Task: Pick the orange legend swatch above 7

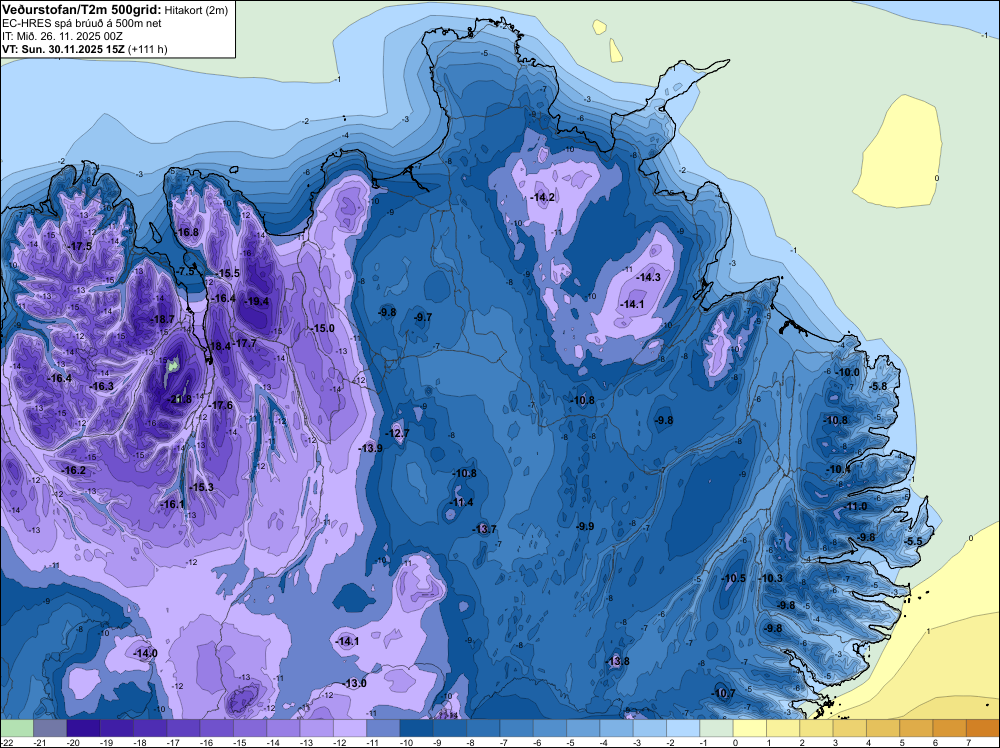Action: coord(983,728)
